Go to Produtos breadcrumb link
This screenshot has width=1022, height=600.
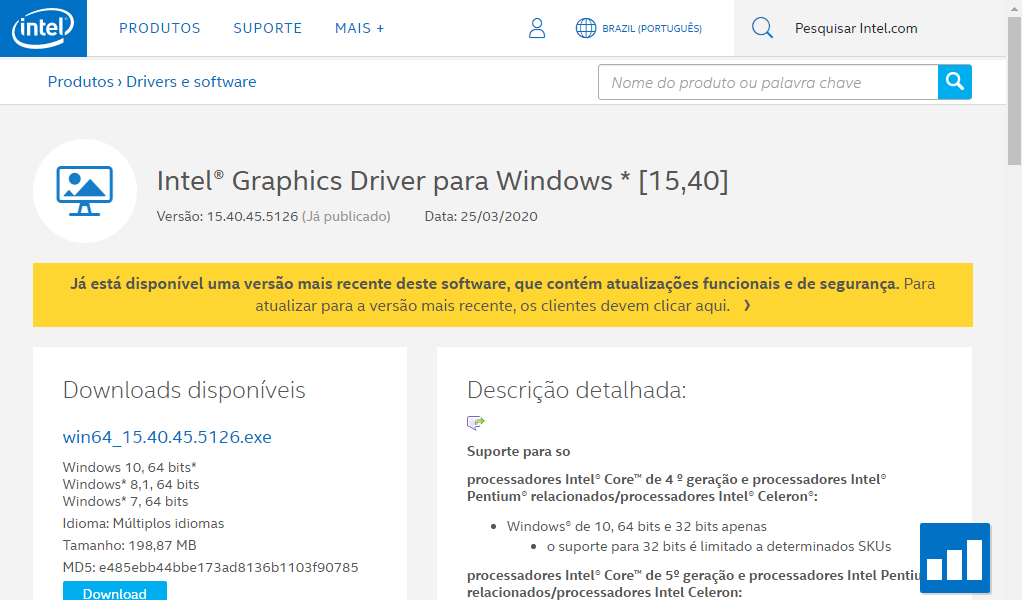[81, 81]
